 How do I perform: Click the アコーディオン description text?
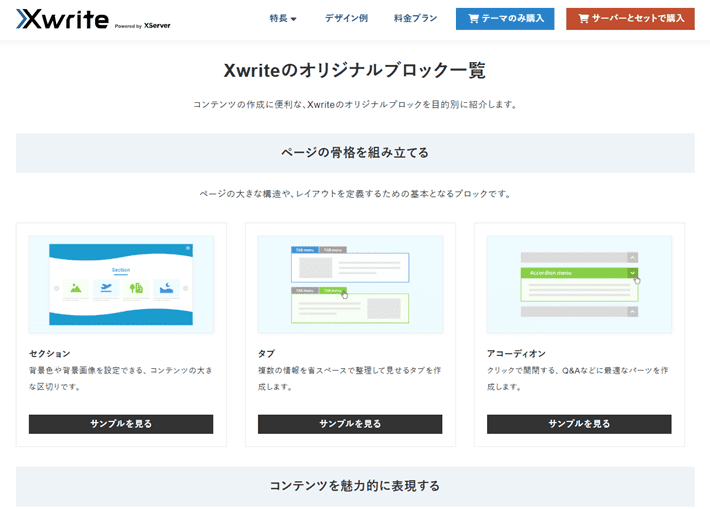(x=578, y=379)
